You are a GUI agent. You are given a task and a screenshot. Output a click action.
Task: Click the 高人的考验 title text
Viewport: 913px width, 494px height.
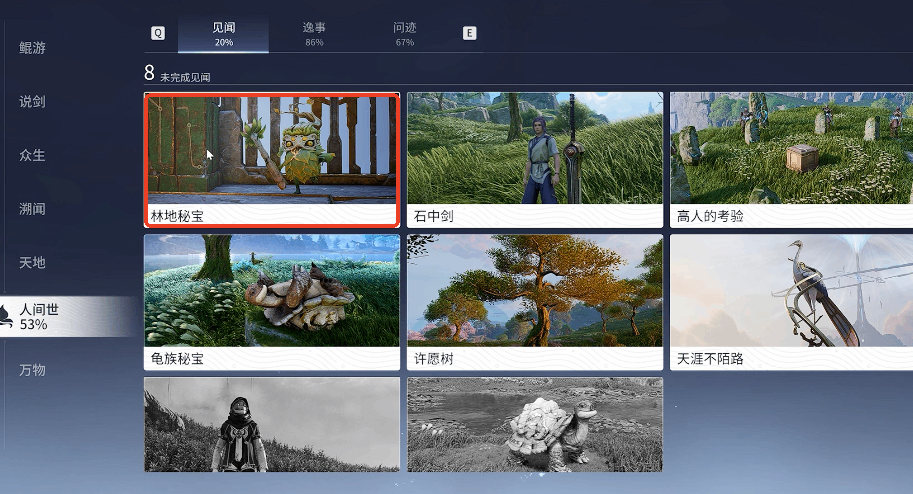(710, 216)
